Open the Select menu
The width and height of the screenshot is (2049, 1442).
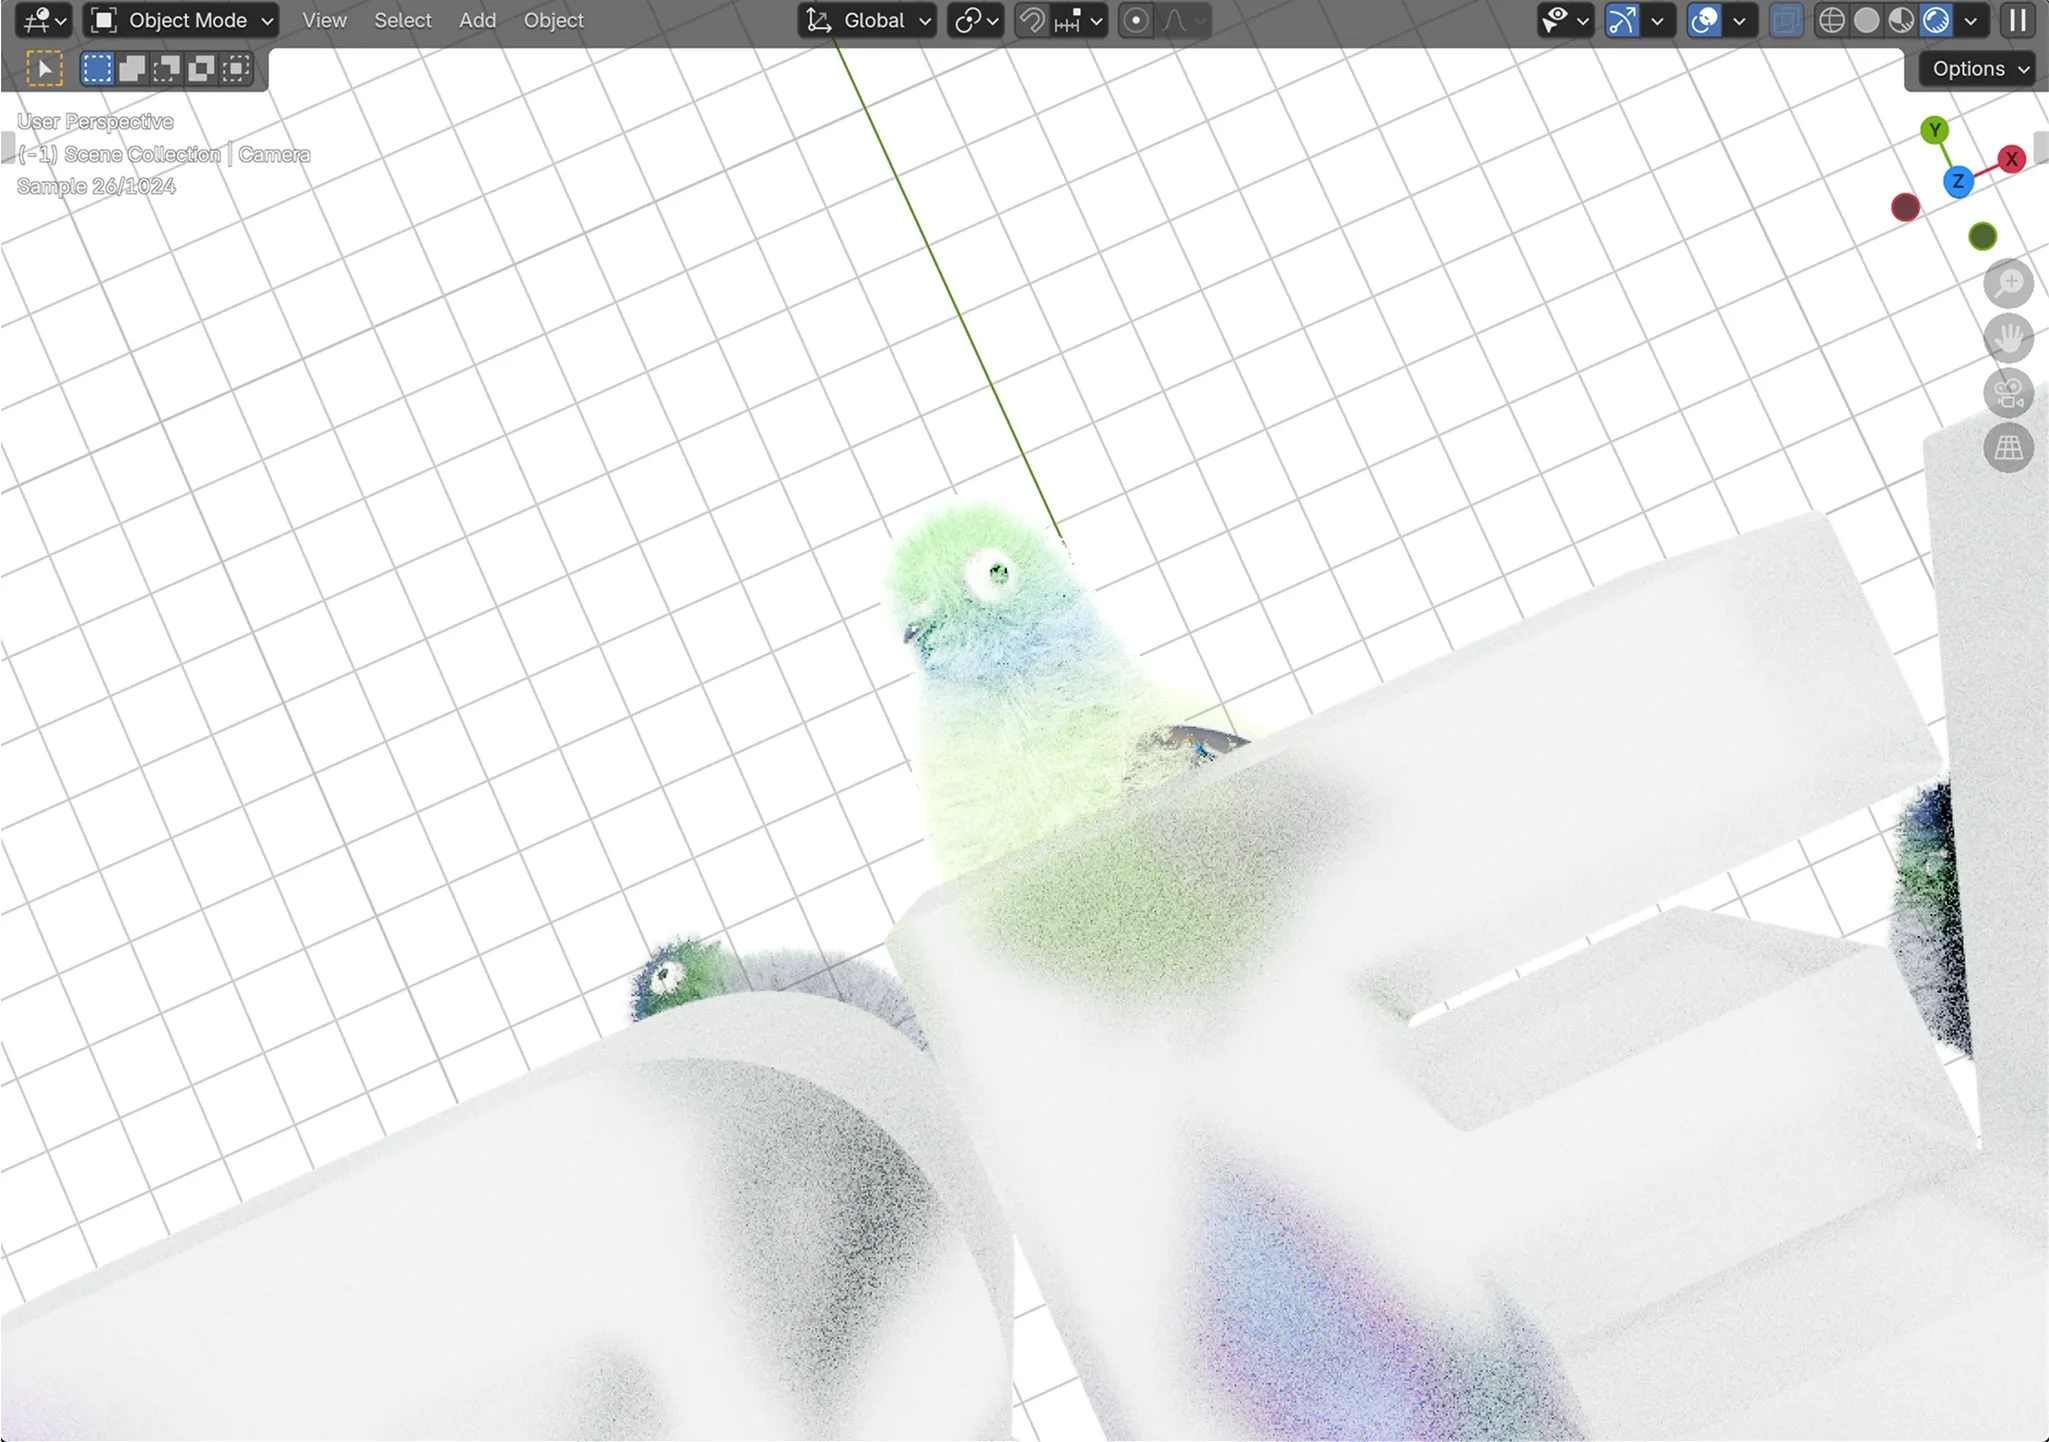[402, 20]
